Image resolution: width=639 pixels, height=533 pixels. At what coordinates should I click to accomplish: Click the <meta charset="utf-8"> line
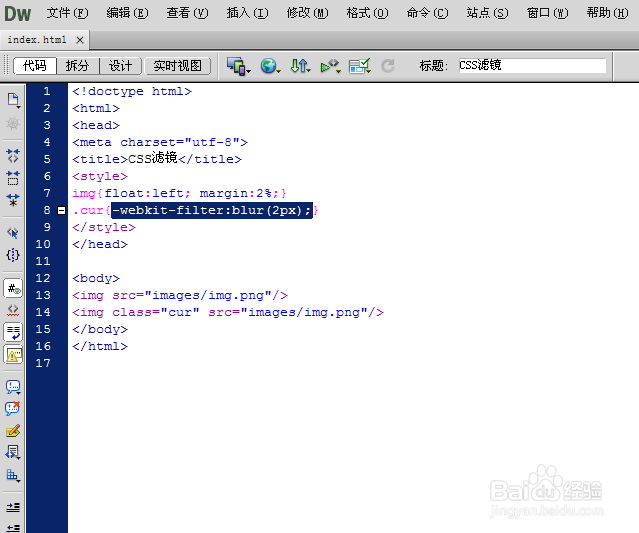(x=160, y=142)
